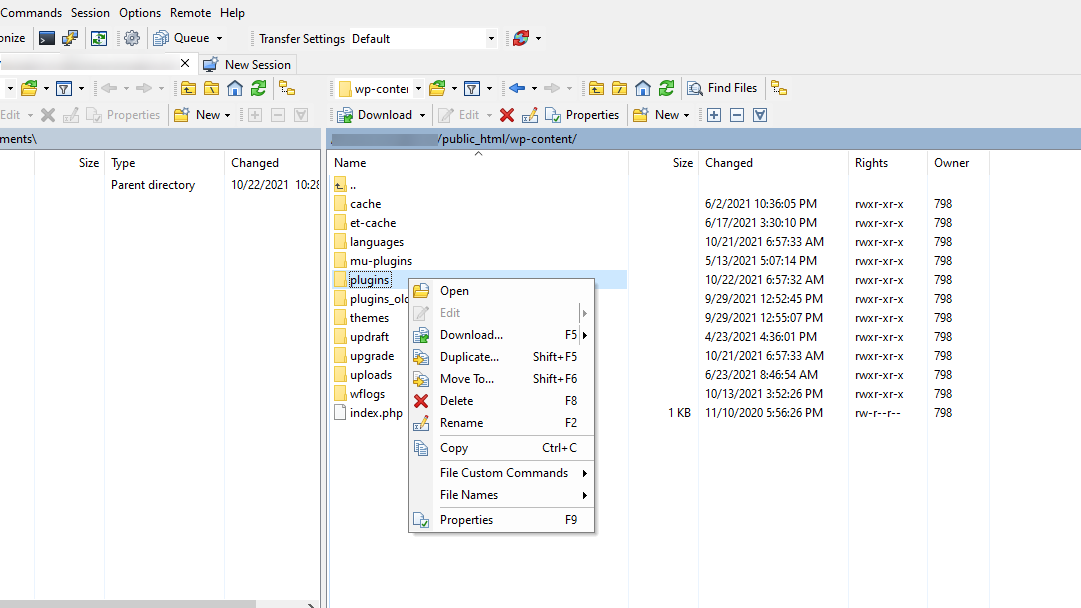This screenshot has width=1081, height=608.
Task: Click remote panel filter icon
Action: [472, 88]
